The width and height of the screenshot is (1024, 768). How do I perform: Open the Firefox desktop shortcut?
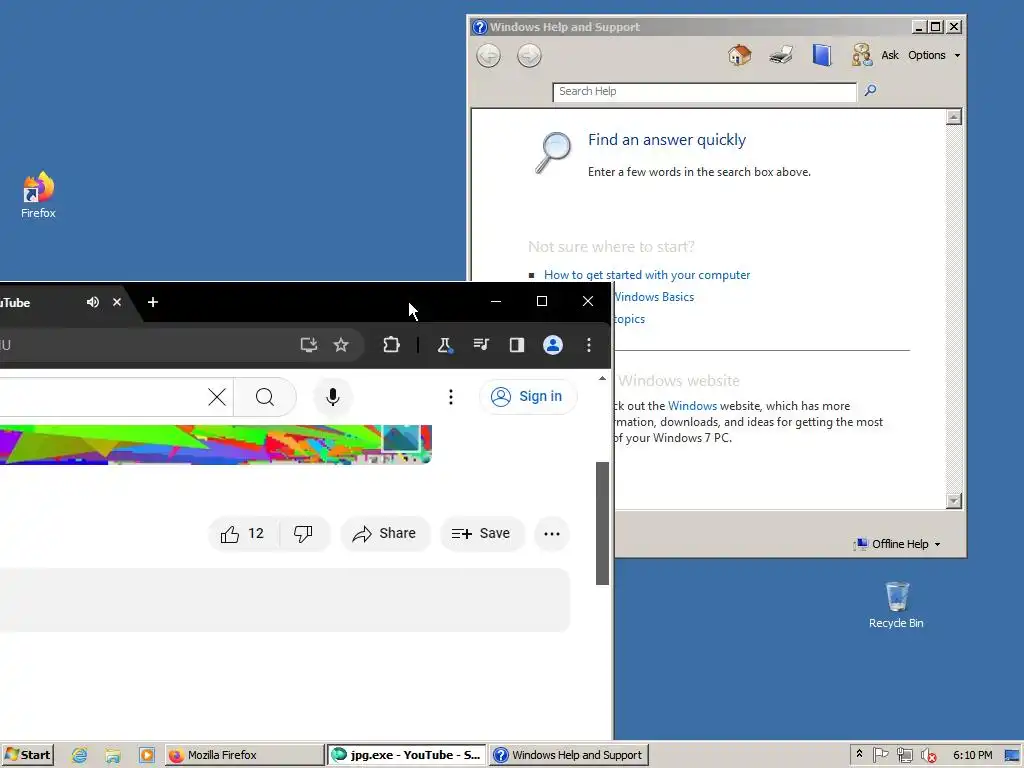click(38, 195)
